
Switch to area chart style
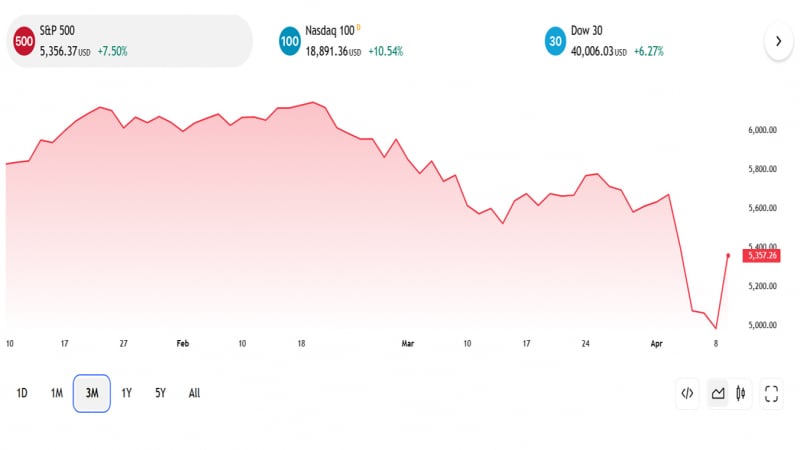coord(717,393)
